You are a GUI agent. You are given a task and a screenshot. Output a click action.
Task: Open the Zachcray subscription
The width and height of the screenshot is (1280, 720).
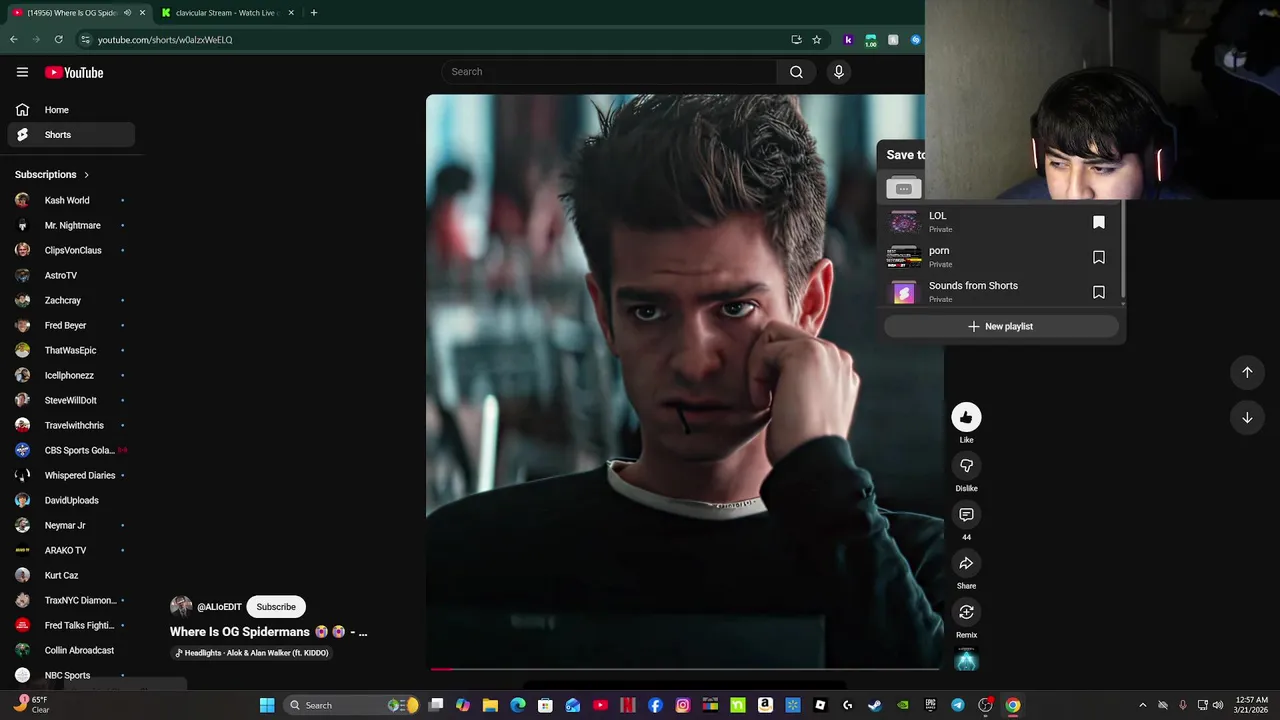pos(70,300)
